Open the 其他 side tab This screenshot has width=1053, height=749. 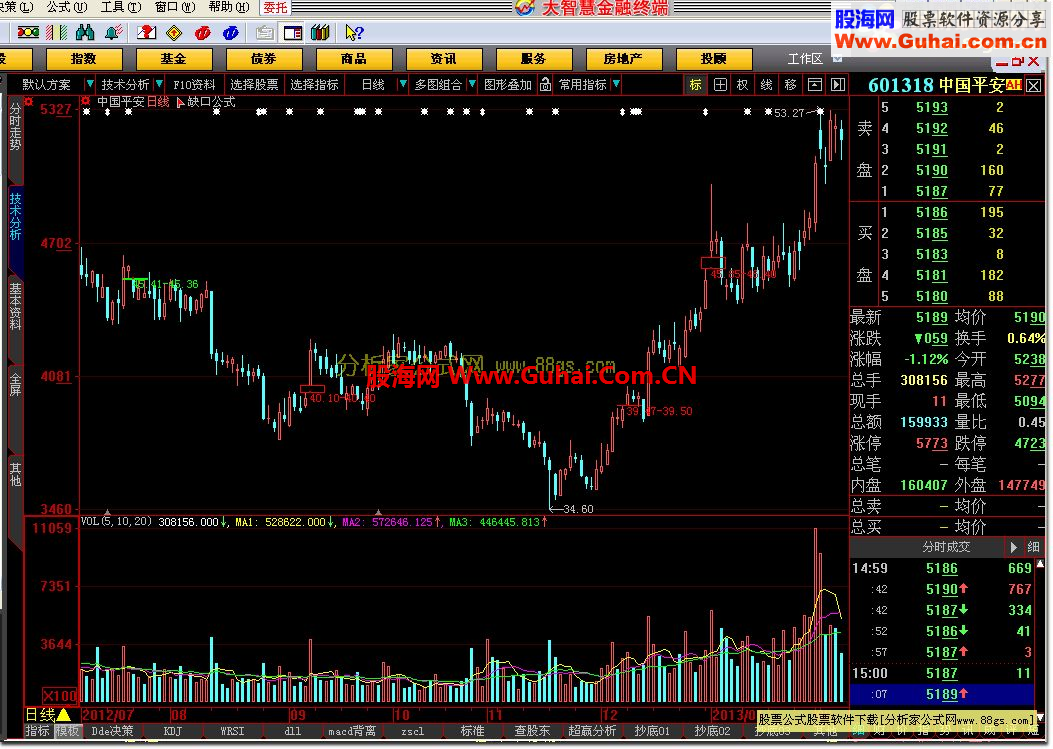pos(15,474)
